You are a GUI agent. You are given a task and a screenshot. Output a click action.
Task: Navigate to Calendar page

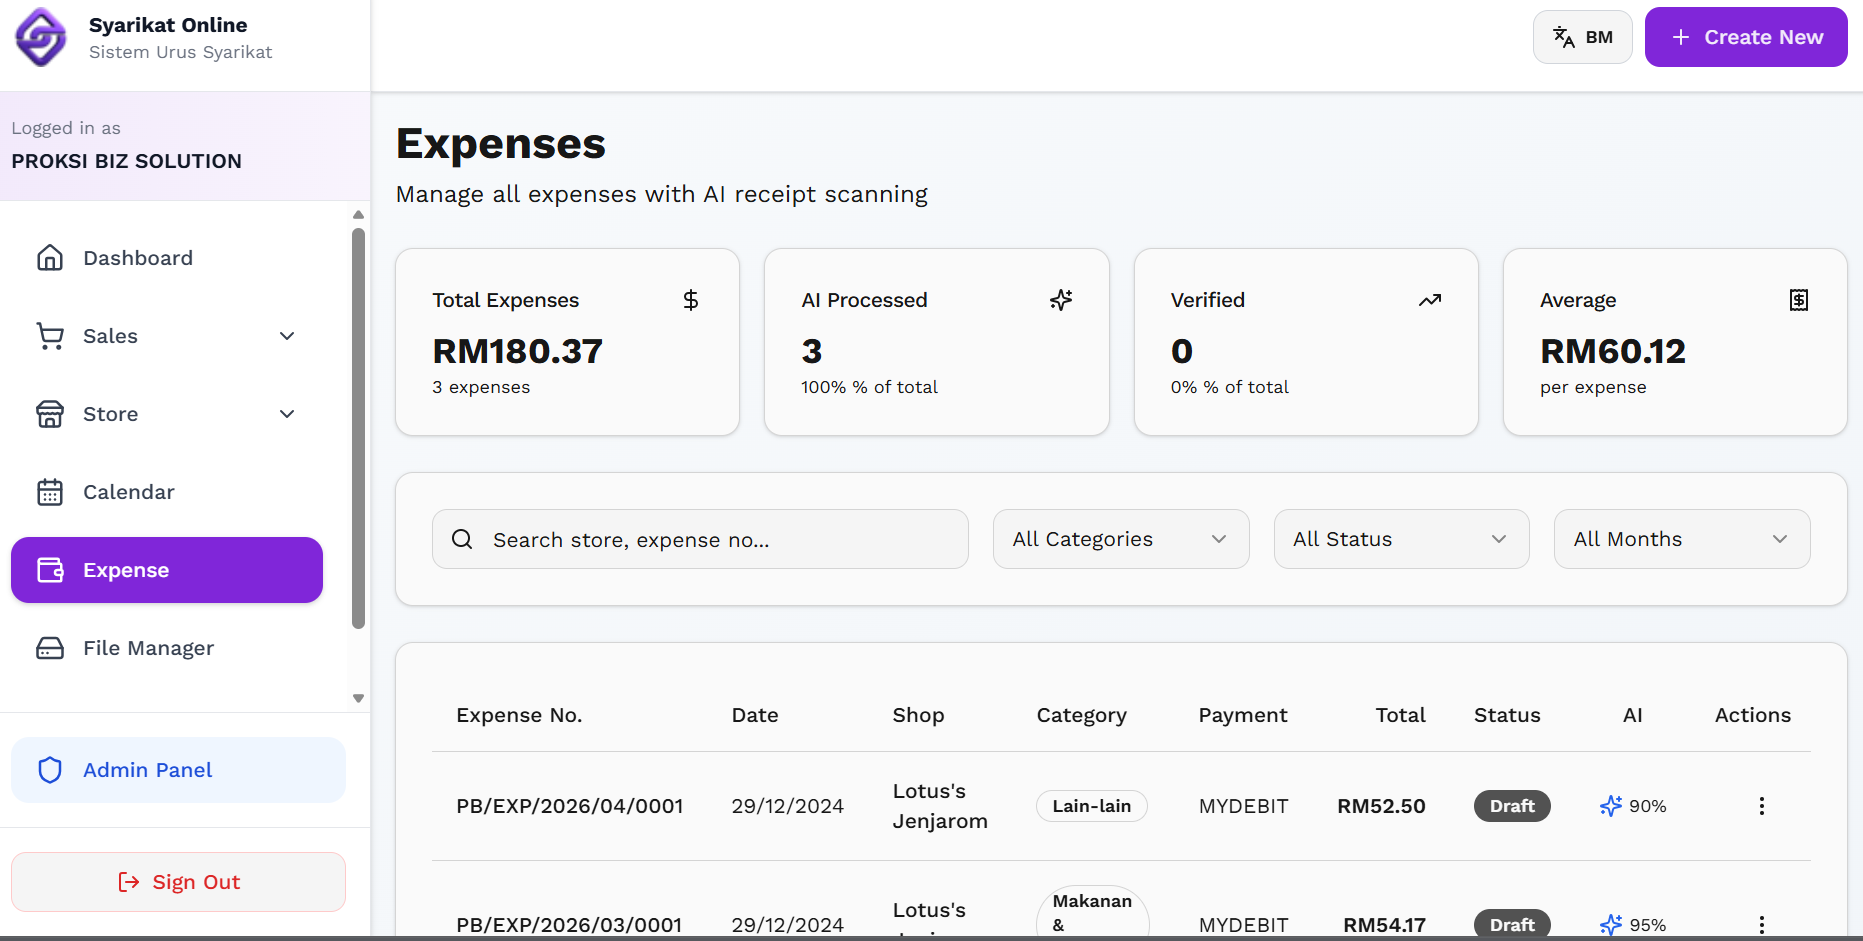pos(167,492)
